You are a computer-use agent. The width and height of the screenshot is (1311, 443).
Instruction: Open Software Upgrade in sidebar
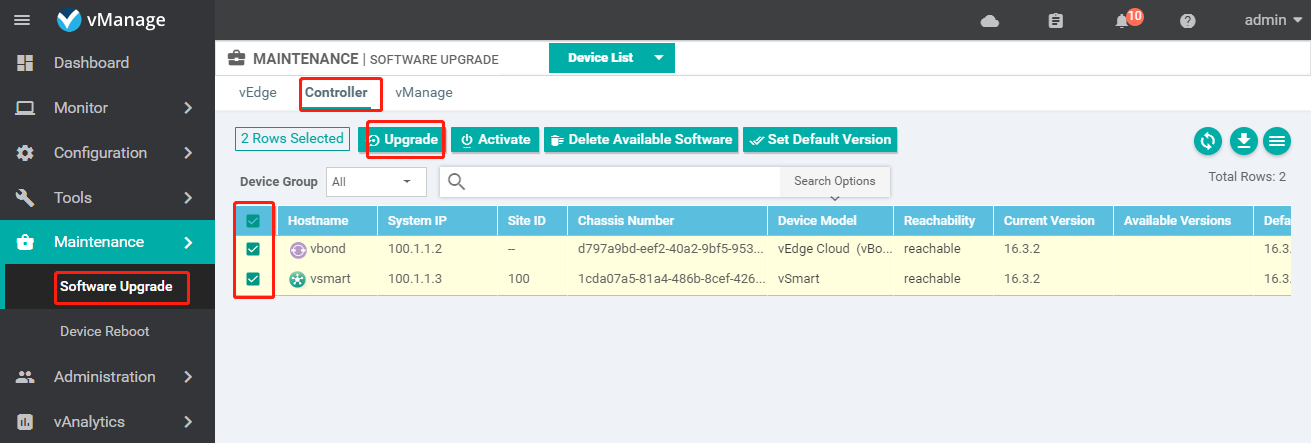[116, 287]
